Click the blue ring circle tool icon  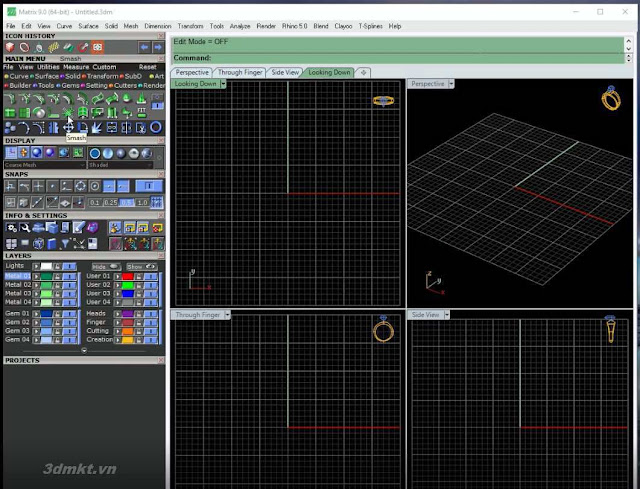[156, 128]
